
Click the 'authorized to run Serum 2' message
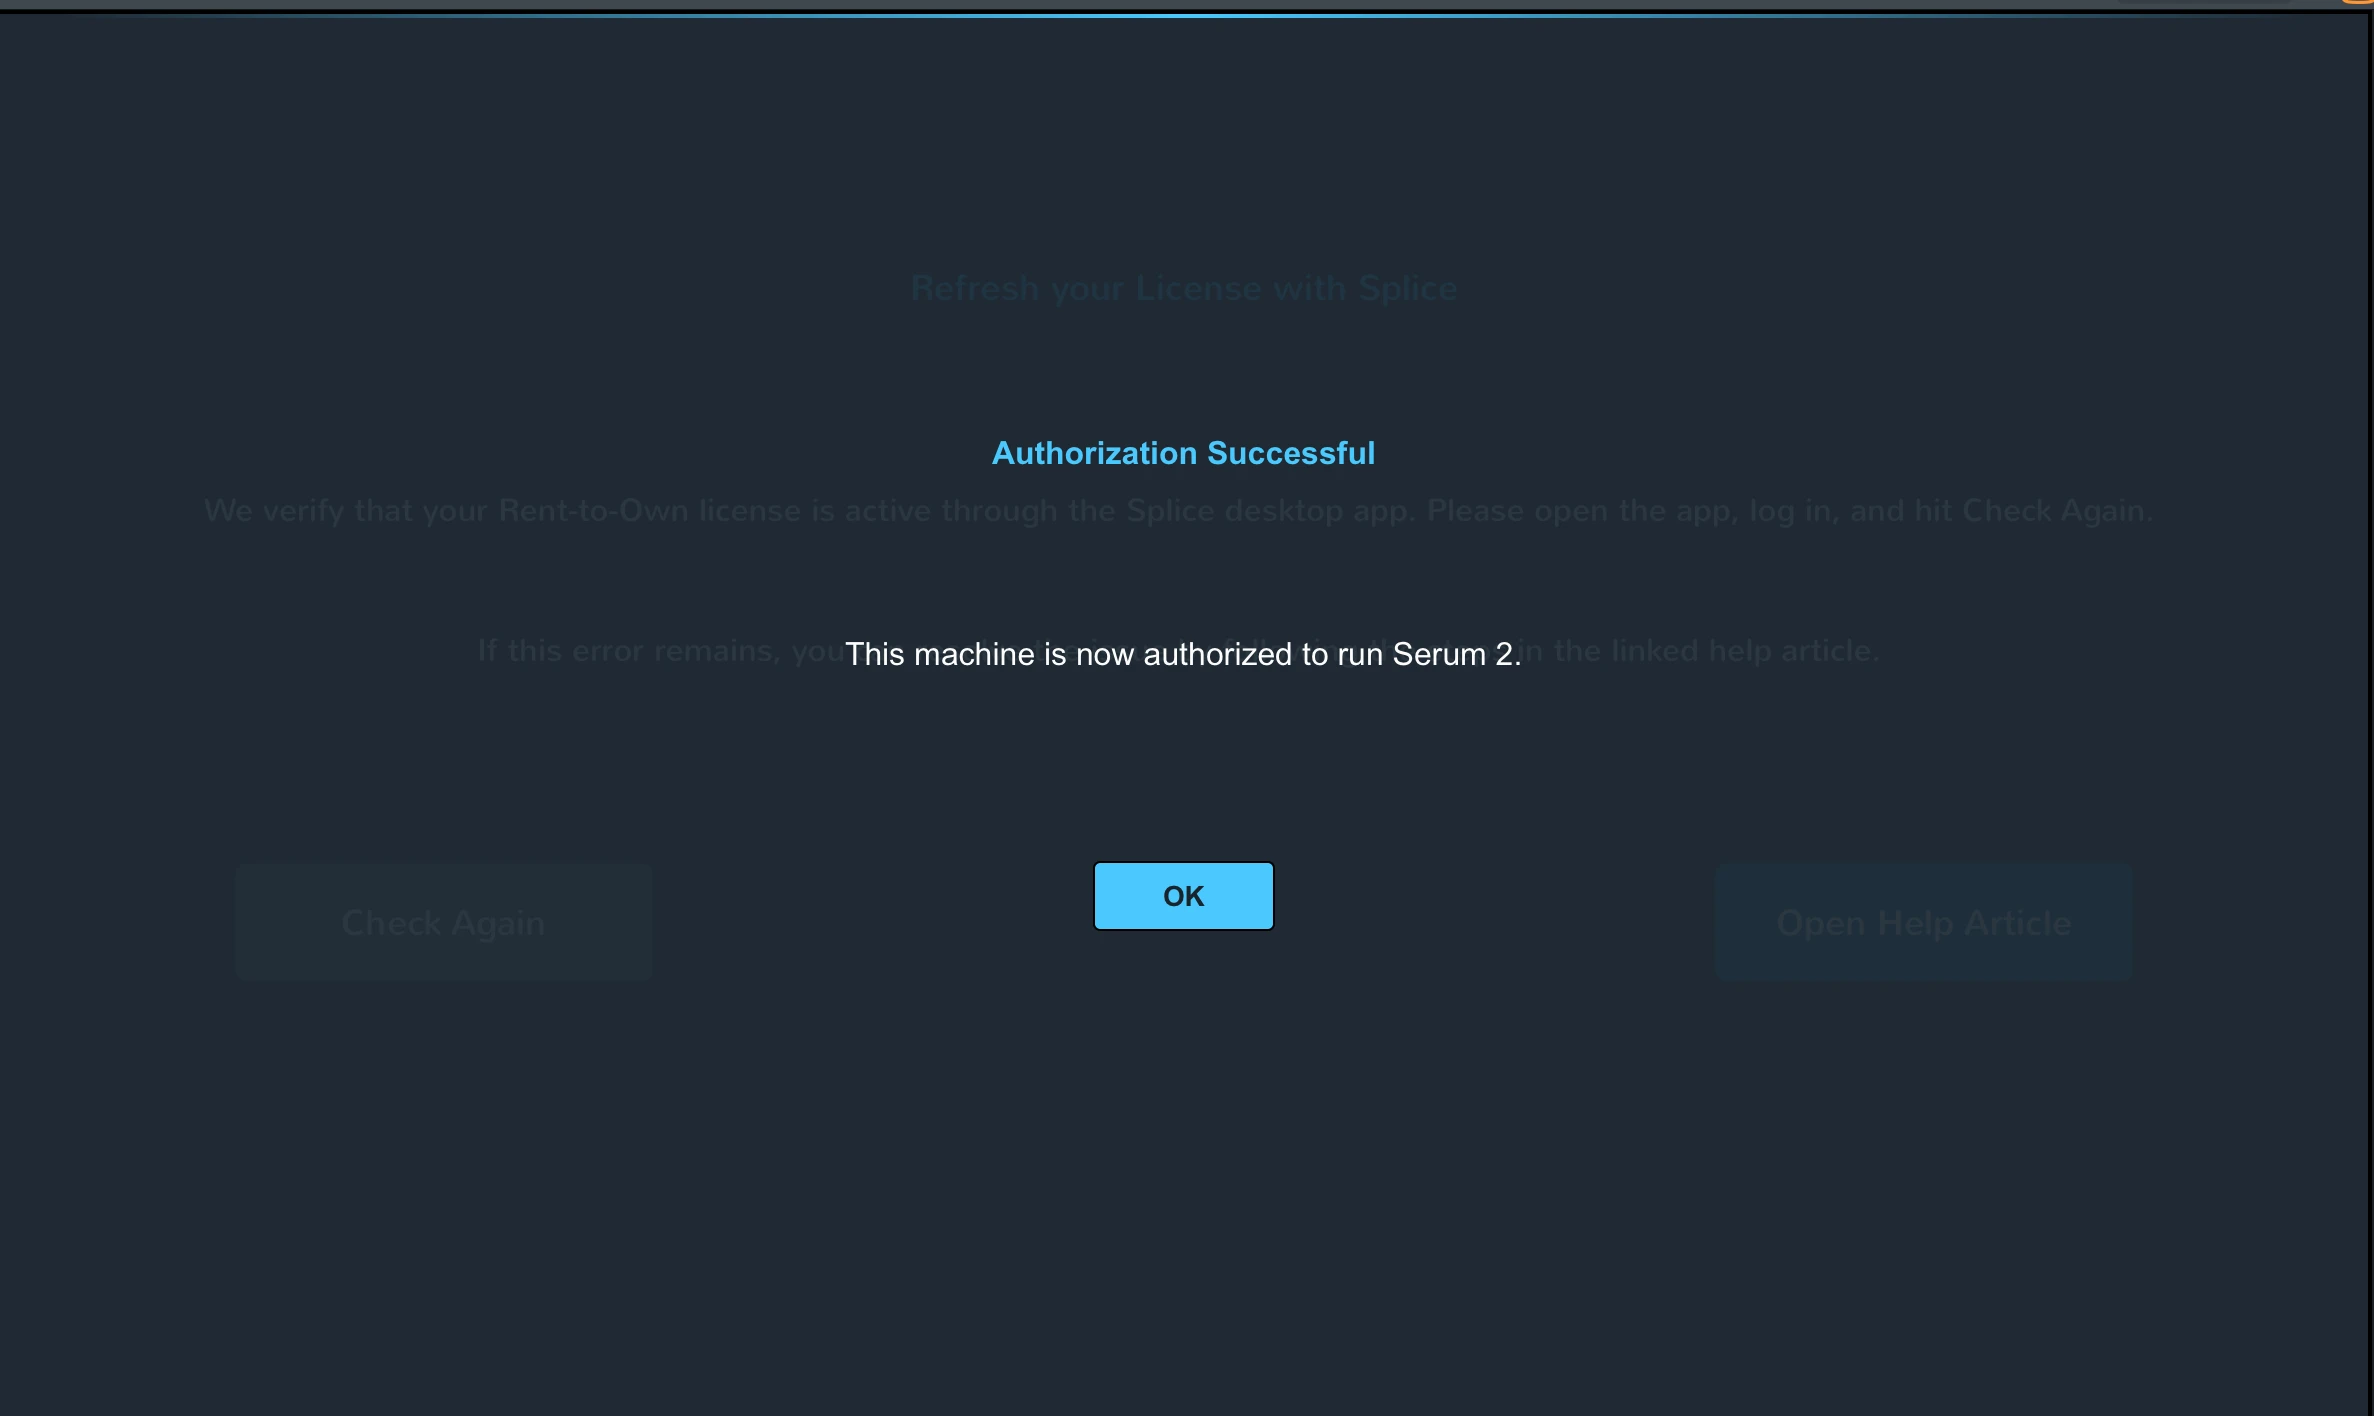[x=1183, y=654]
